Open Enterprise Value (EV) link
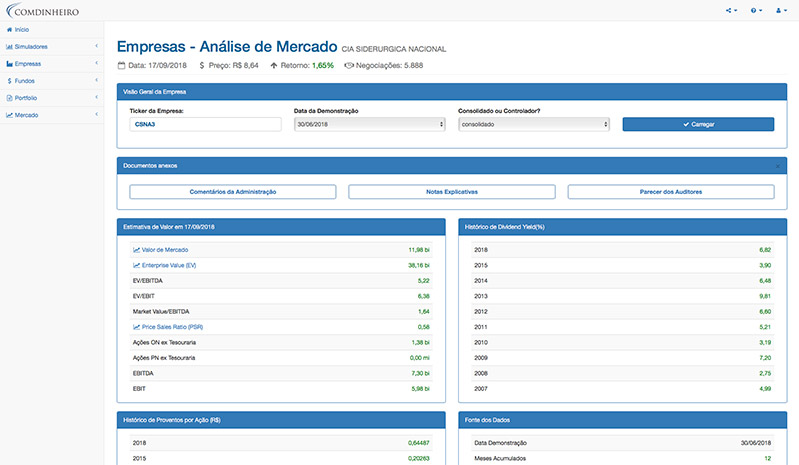This screenshot has width=799, height=465. [169, 265]
